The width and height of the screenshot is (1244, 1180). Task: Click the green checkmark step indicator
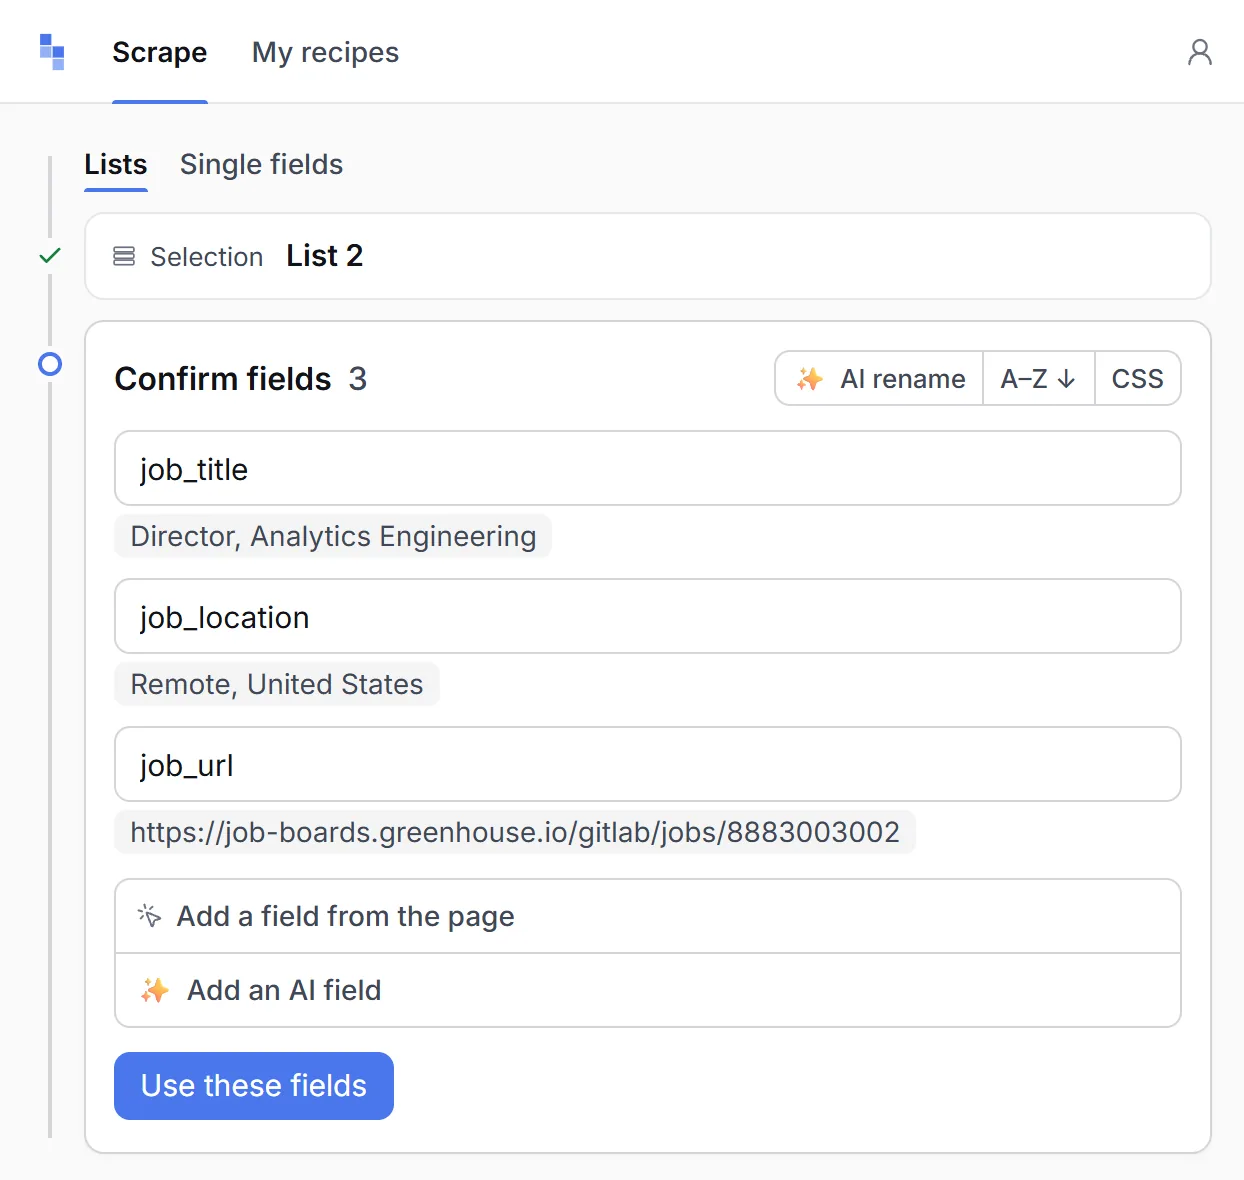tap(50, 256)
